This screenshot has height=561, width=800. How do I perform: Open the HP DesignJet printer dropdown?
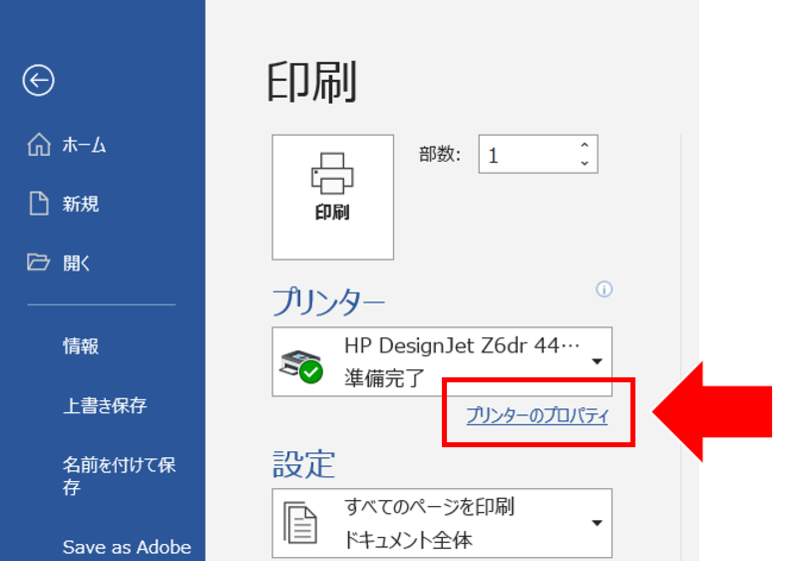point(442,362)
